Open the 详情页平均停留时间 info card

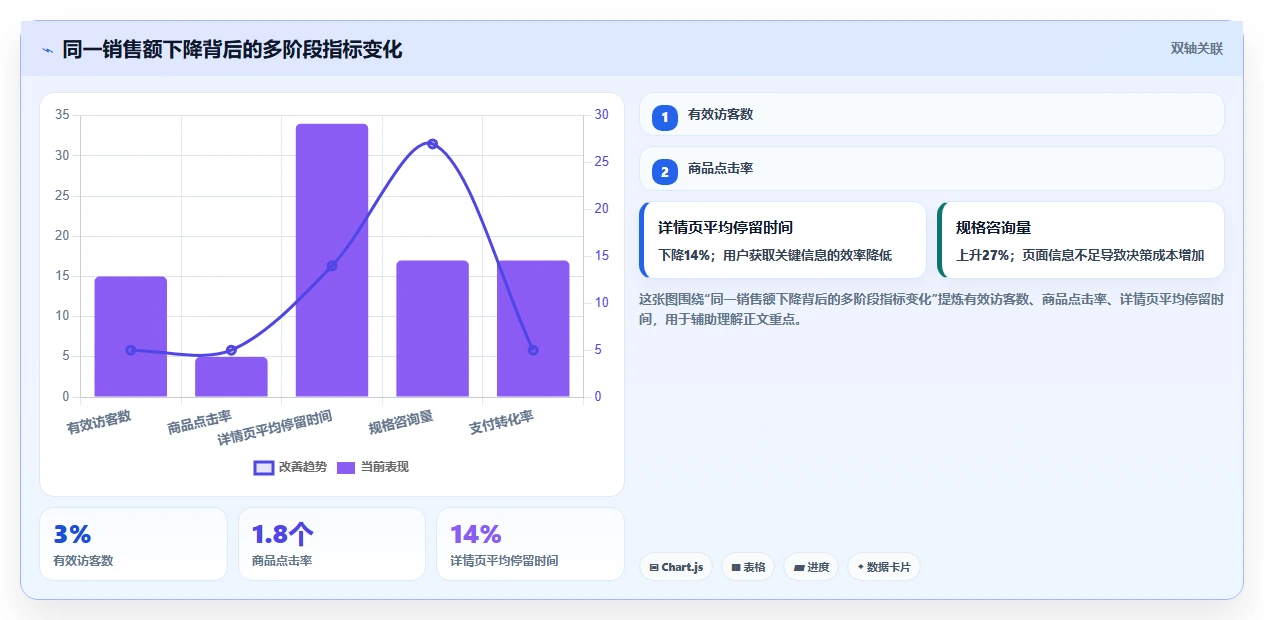(x=783, y=240)
